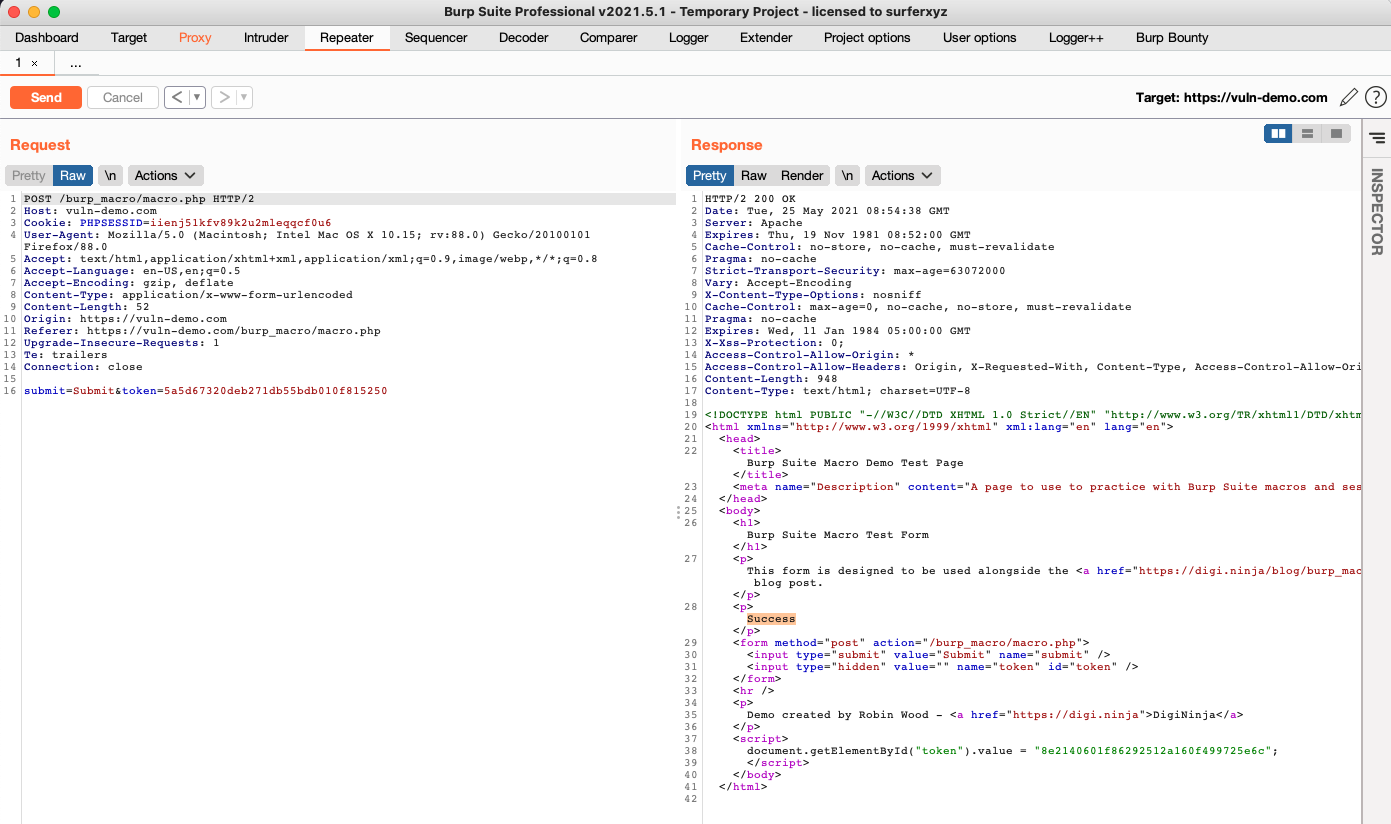Click the submit=Submit&token body line

tap(205, 391)
